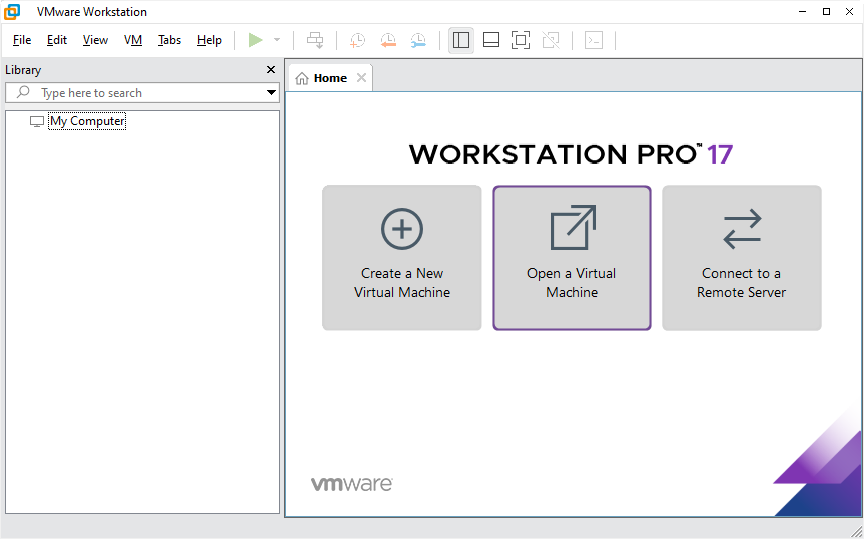Open the Help menu
864x539 pixels.
coord(209,40)
